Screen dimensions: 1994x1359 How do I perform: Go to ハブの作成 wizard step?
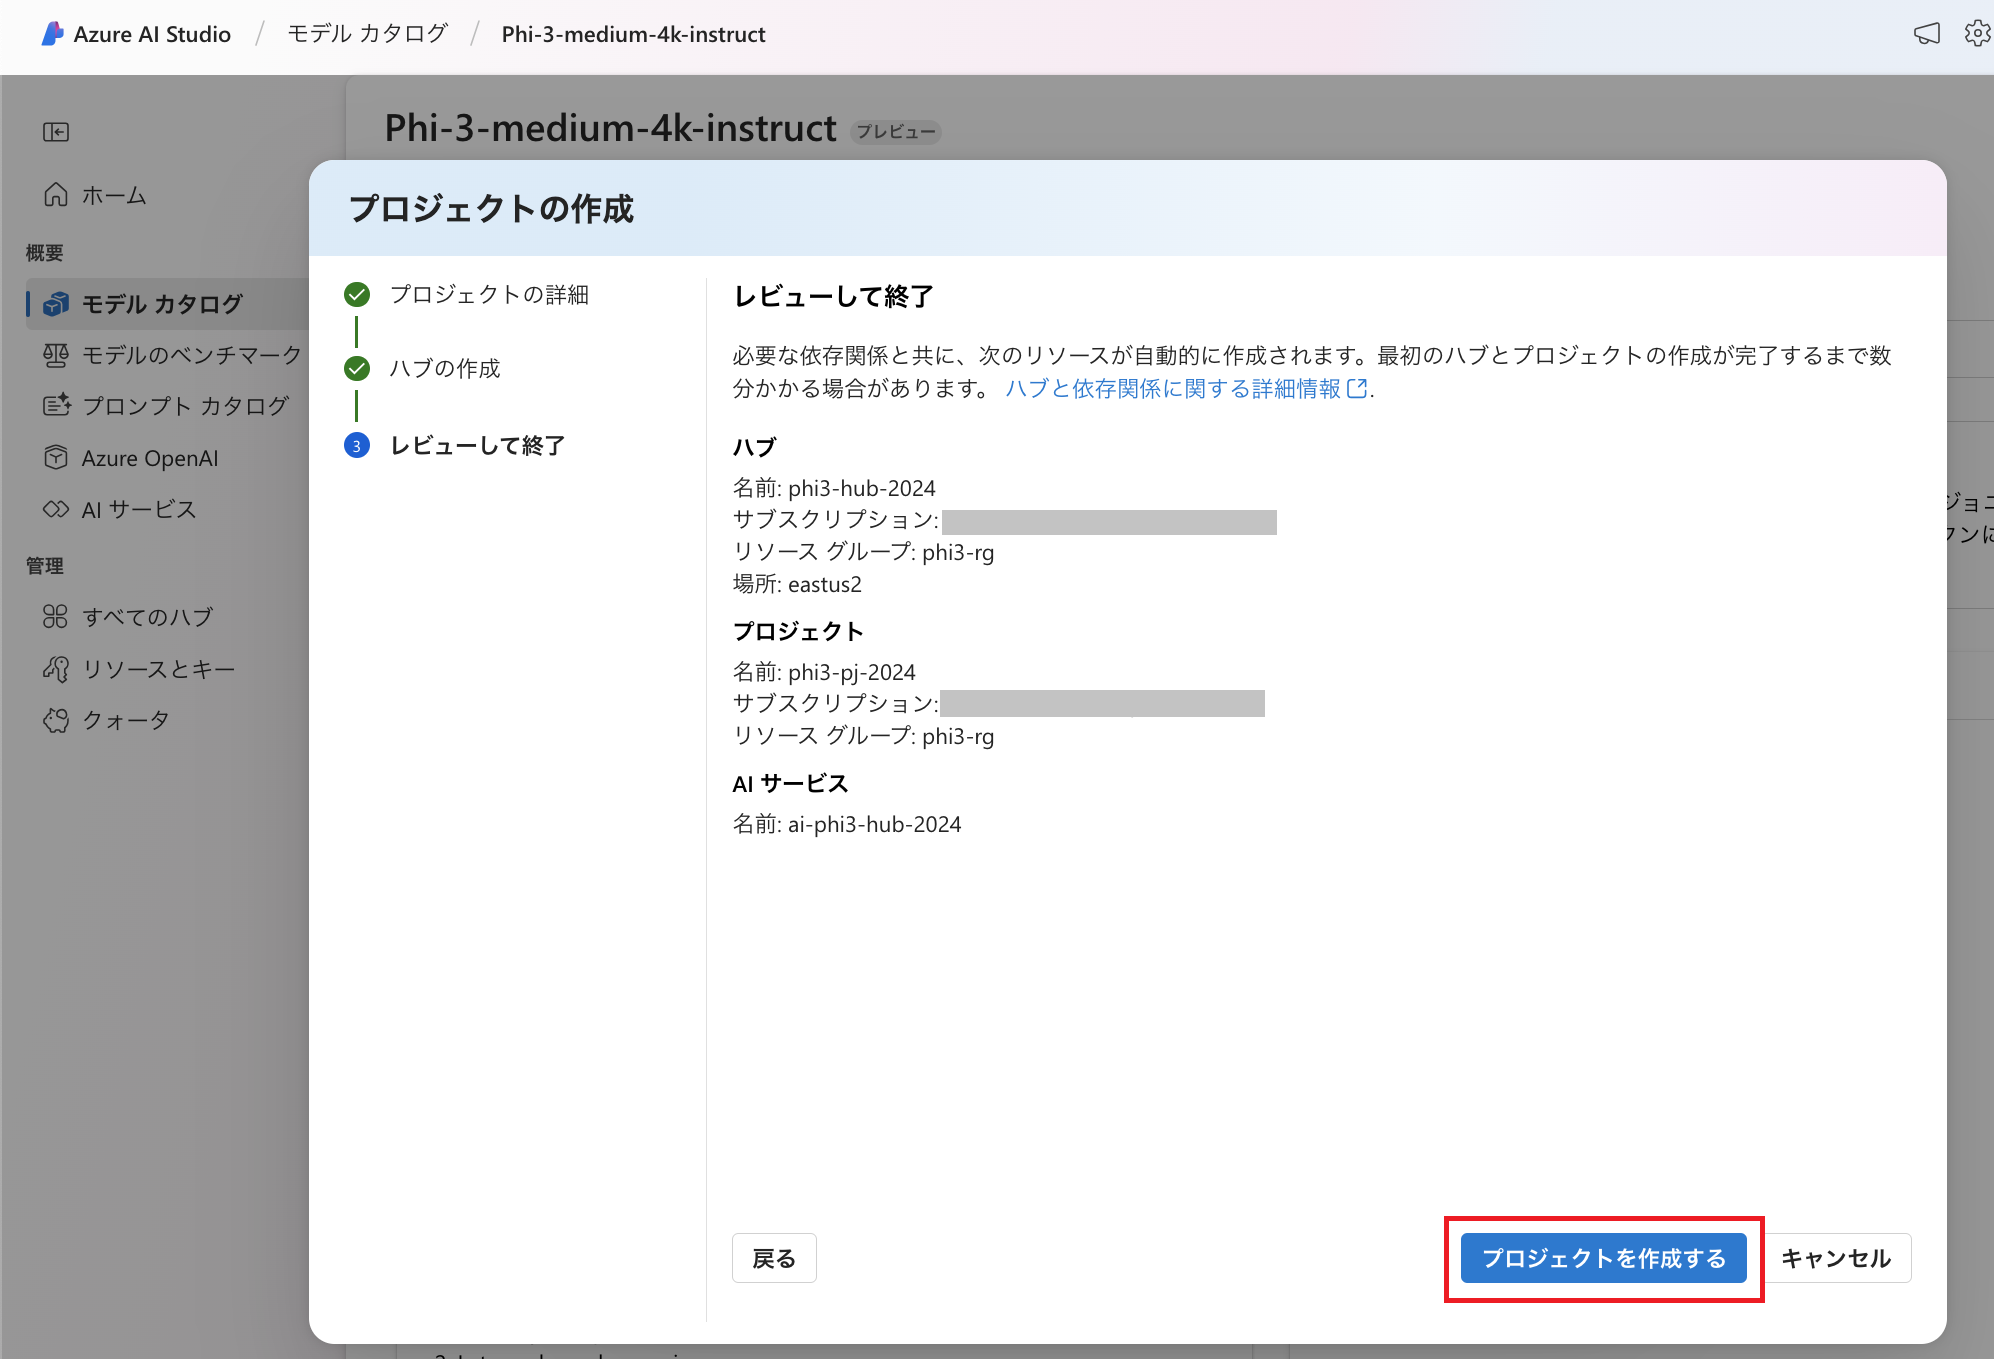(x=445, y=369)
